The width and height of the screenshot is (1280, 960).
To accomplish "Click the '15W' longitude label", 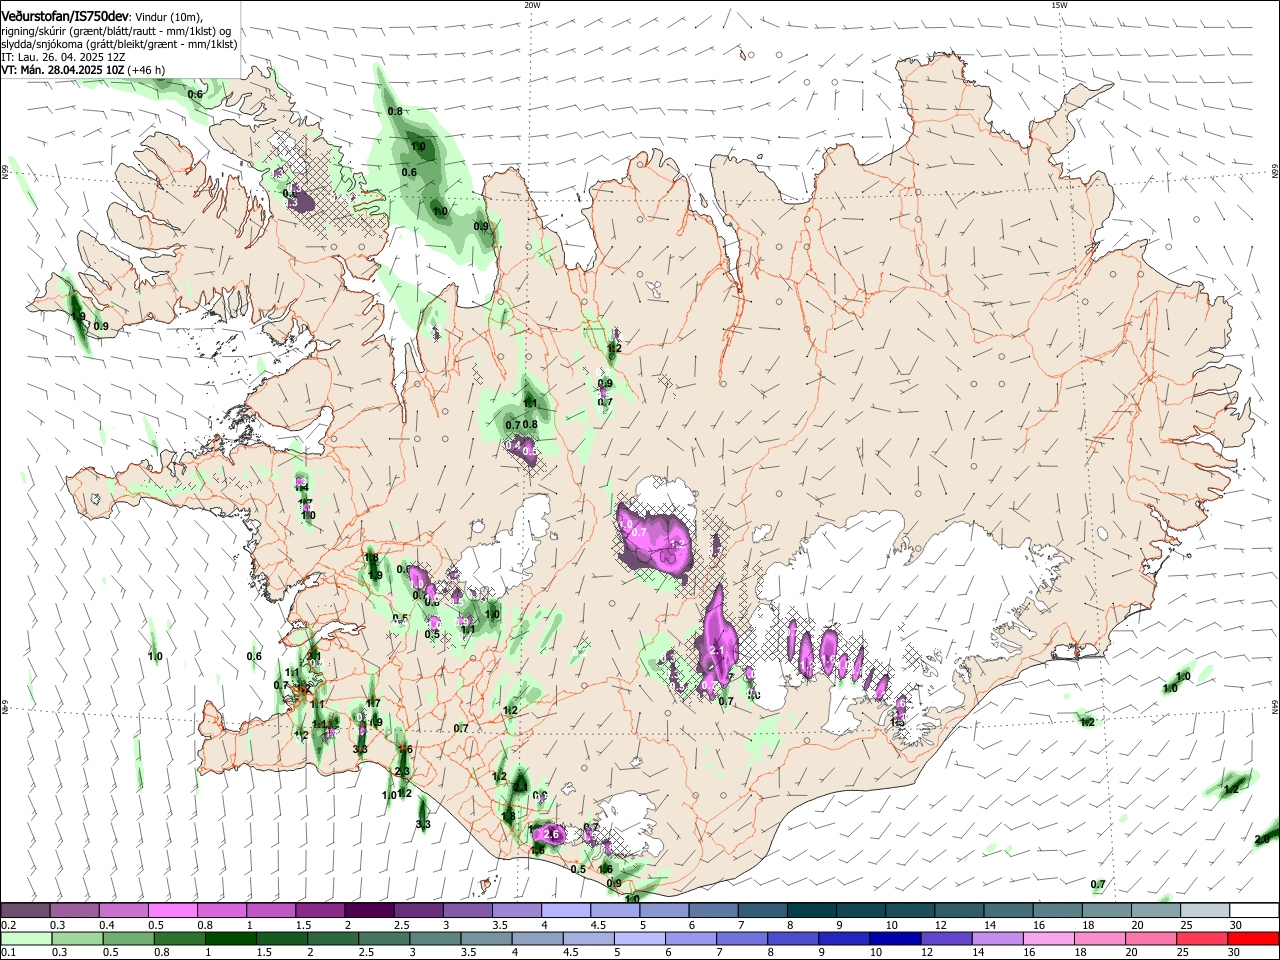I will (1059, 5).
